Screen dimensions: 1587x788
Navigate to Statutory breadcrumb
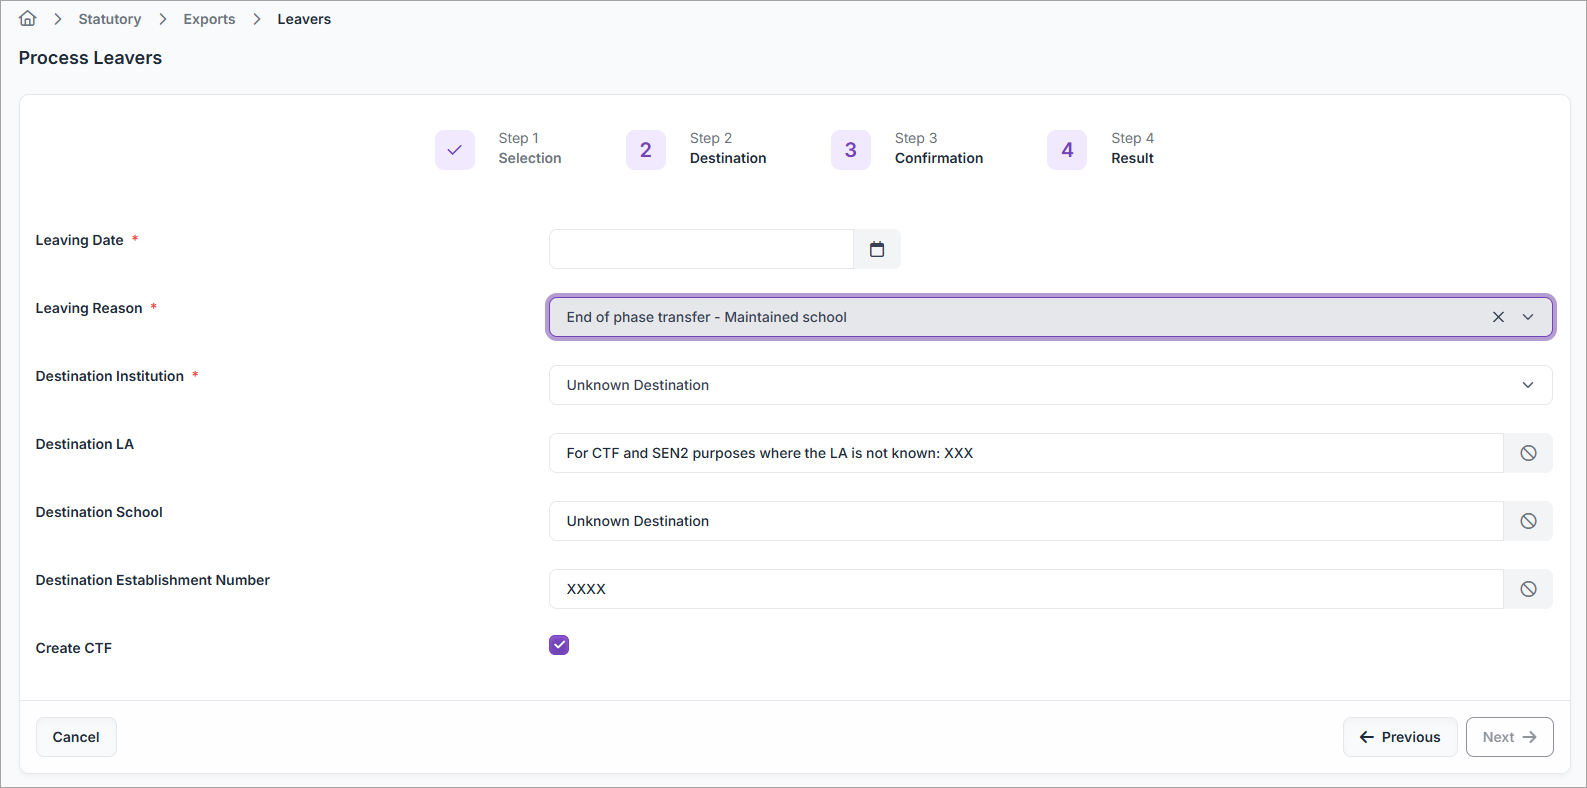110,19
